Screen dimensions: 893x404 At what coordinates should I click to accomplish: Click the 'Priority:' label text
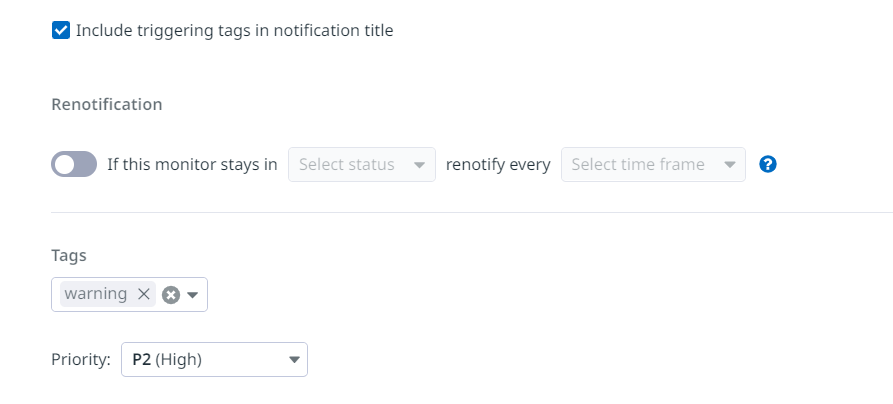81,360
